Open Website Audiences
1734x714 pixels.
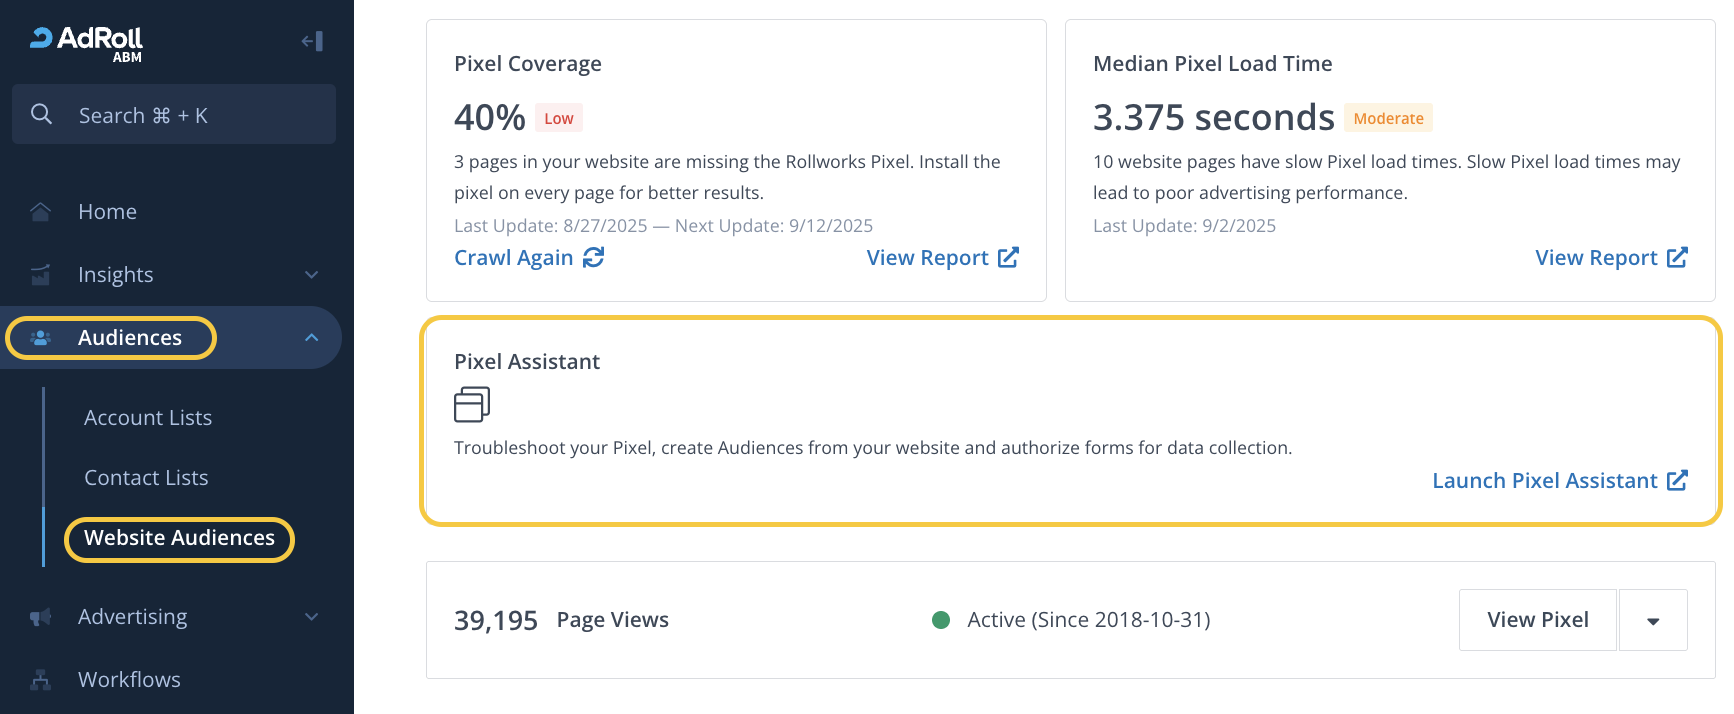179,538
